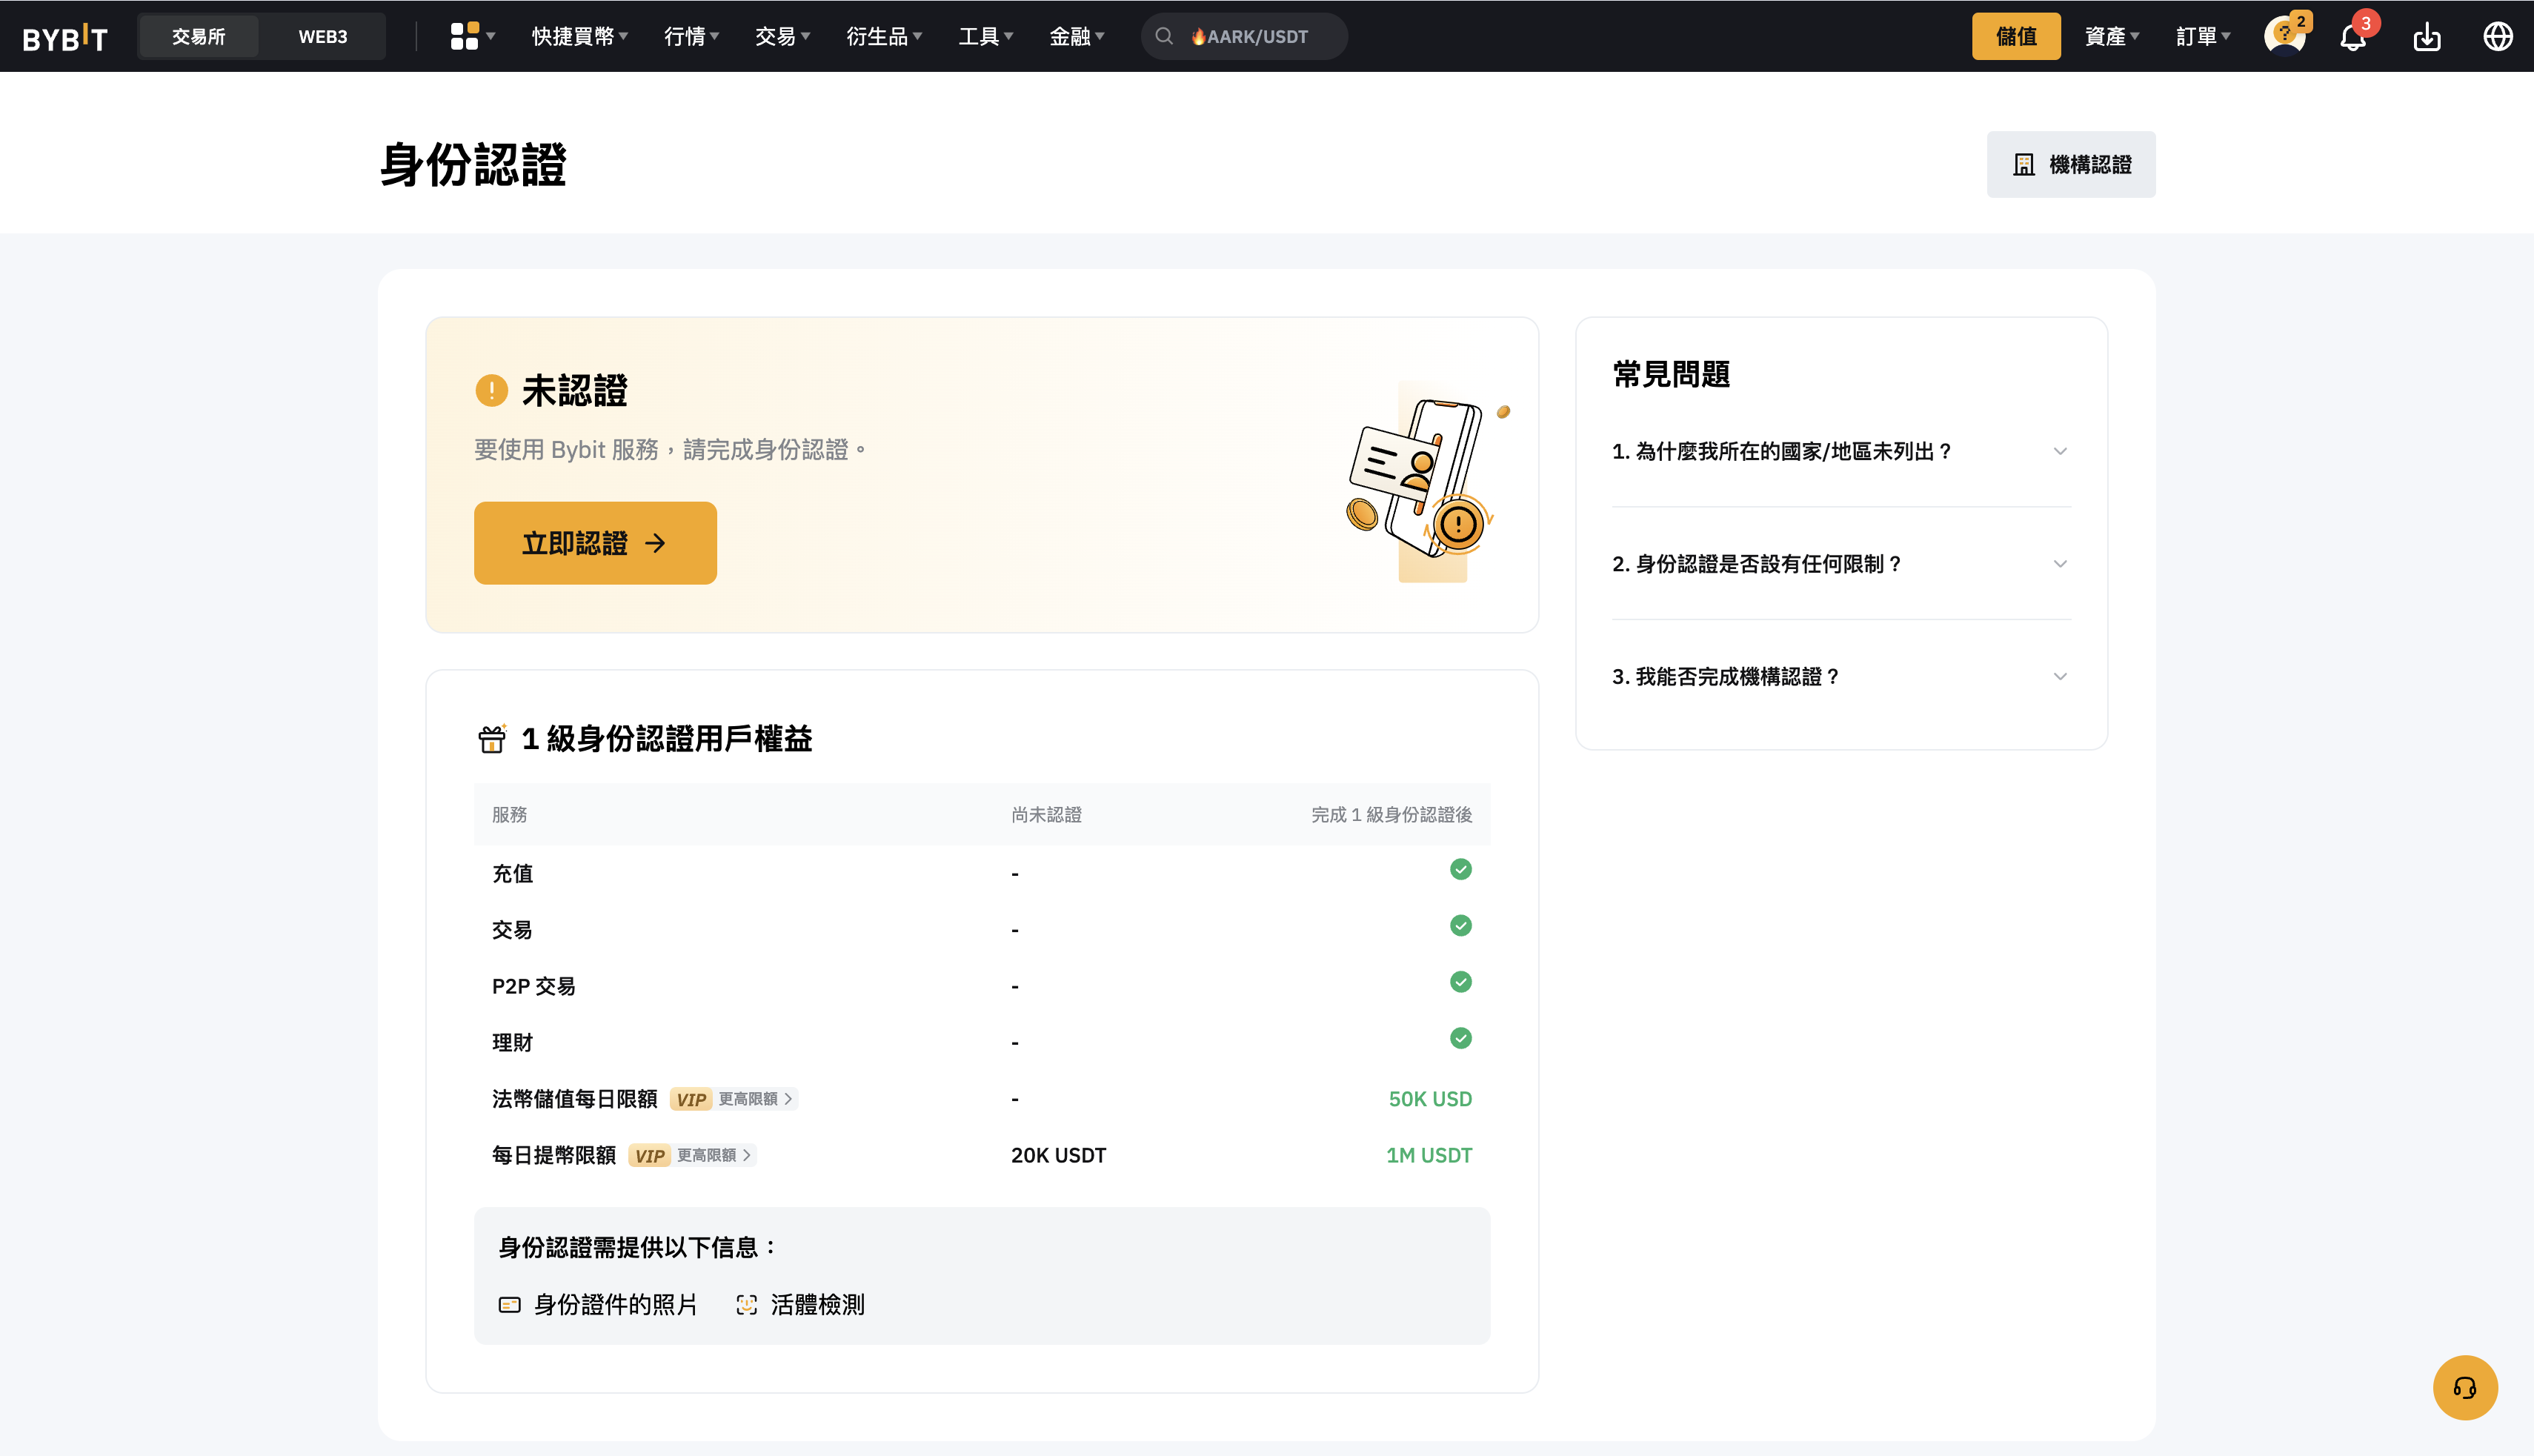Open the 衍生品 dropdown menu
The height and width of the screenshot is (1456, 2534).
coord(884,36)
